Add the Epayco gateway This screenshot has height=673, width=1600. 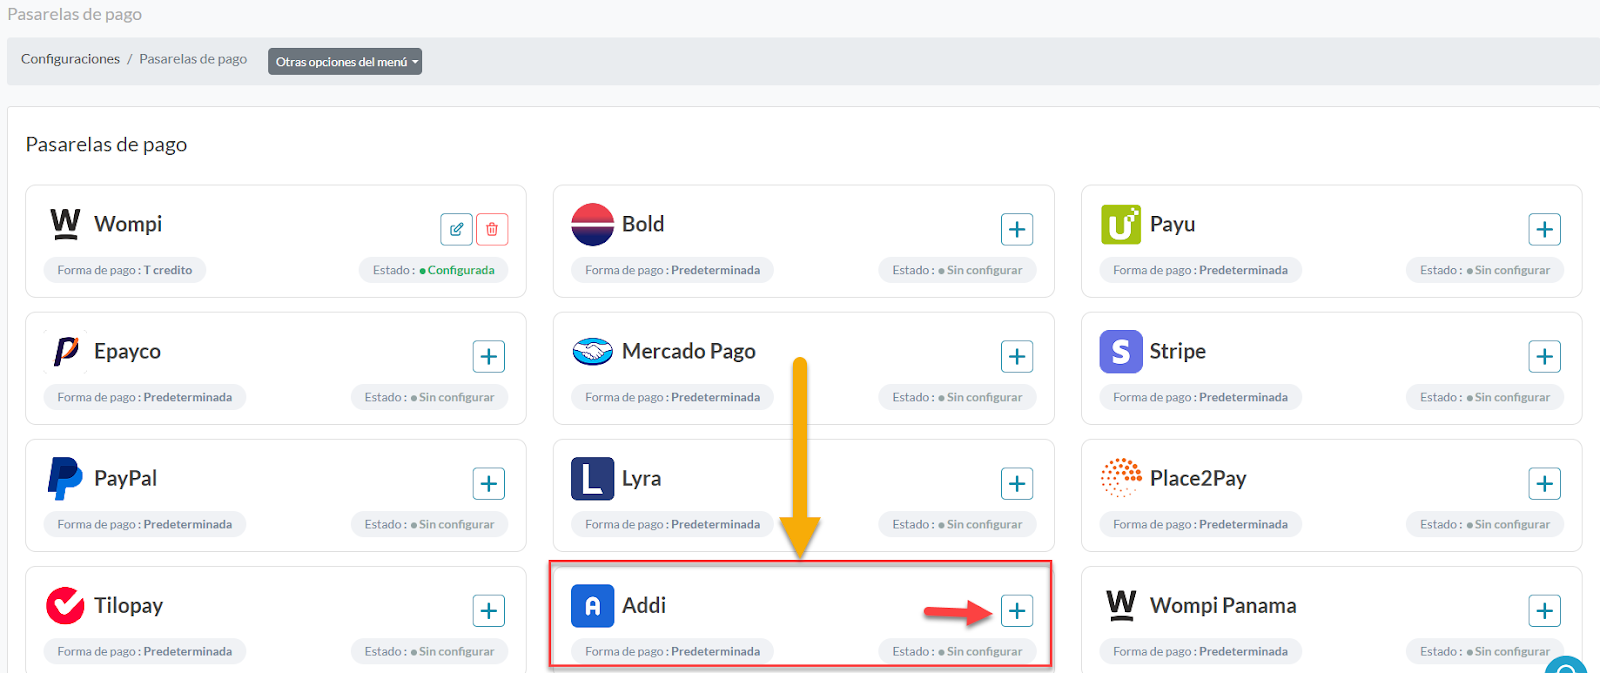(x=489, y=356)
